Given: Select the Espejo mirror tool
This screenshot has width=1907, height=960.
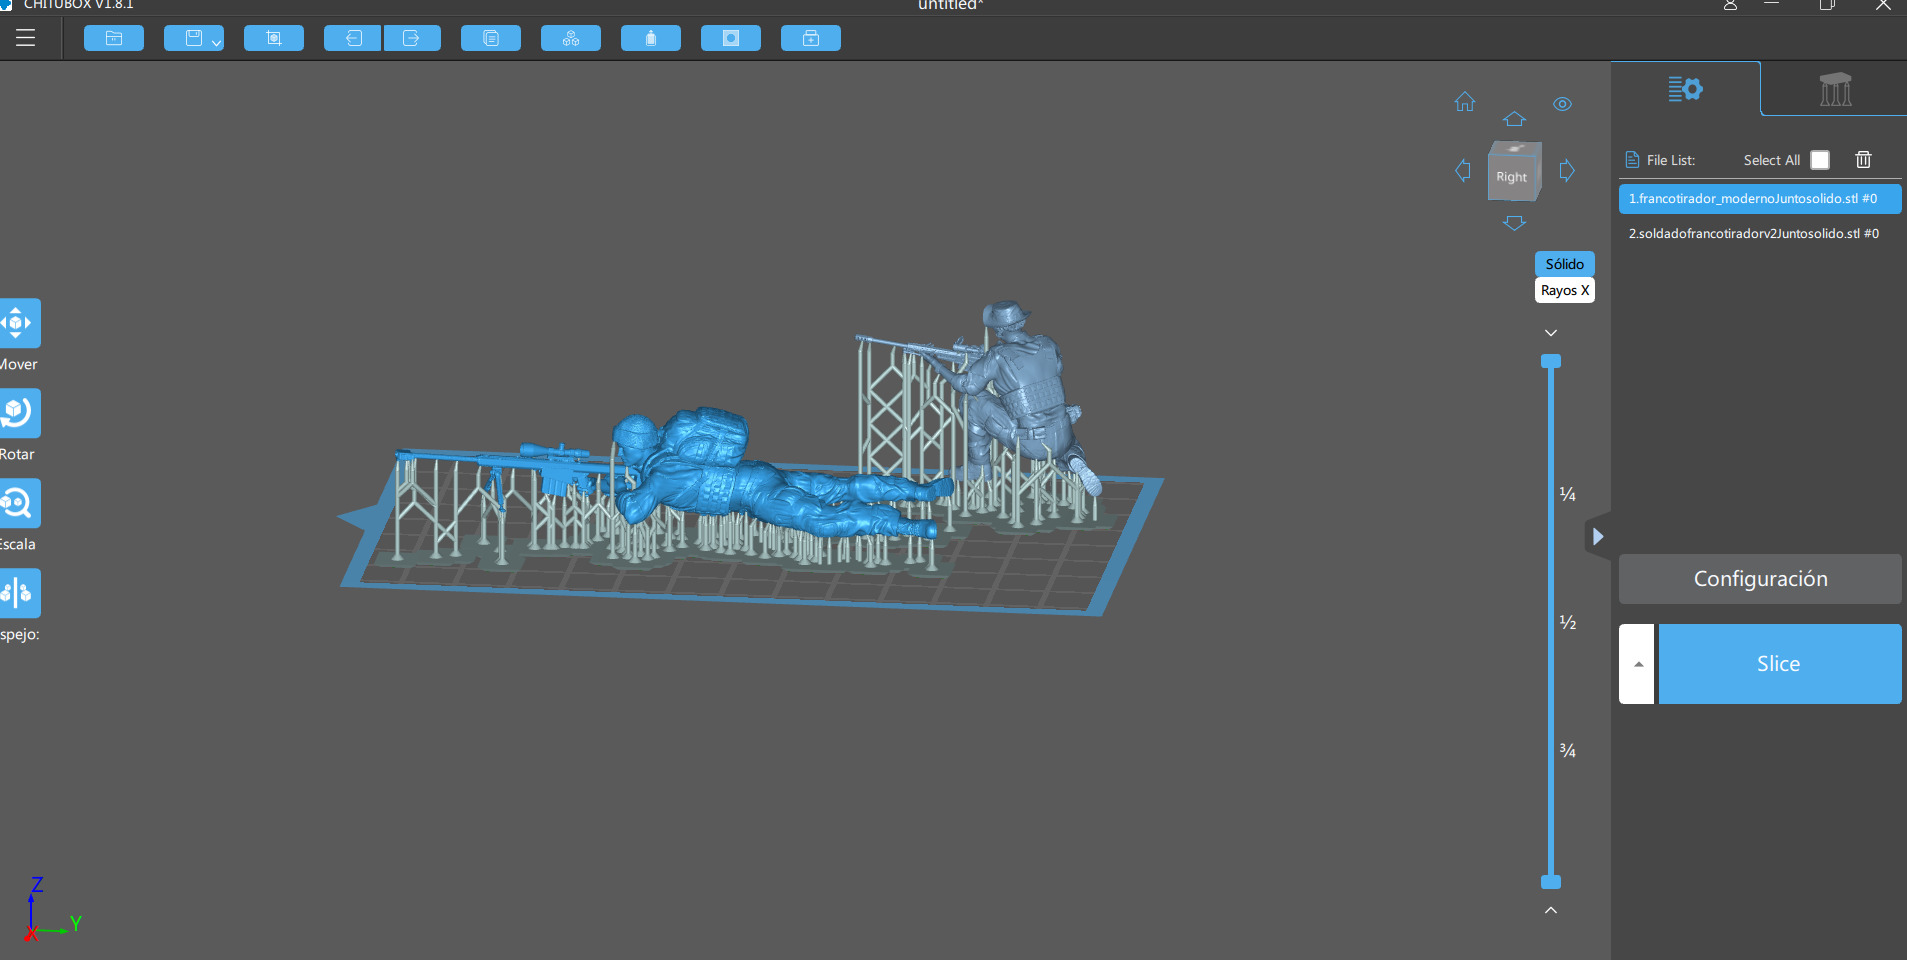Looking at the screenshot, I should (19, 593).
